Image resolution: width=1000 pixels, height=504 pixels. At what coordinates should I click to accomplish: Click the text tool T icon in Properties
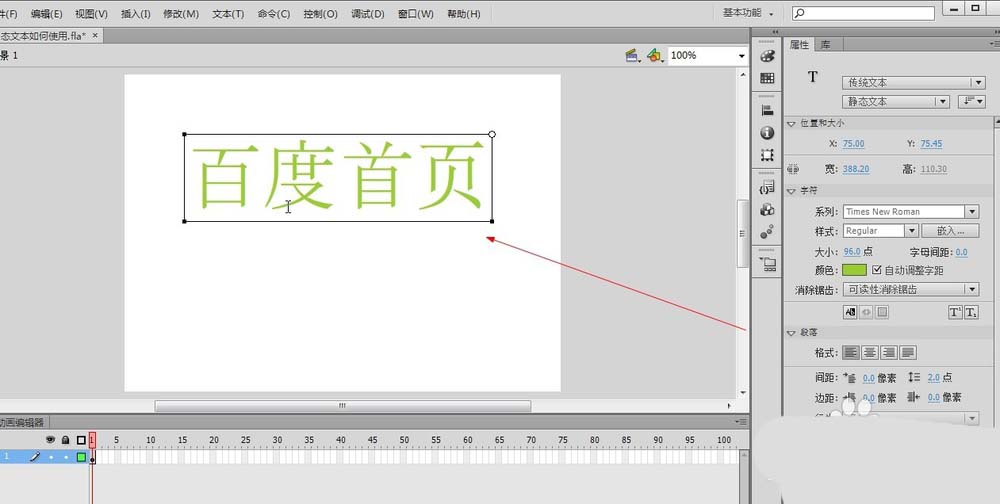point(812,77)
